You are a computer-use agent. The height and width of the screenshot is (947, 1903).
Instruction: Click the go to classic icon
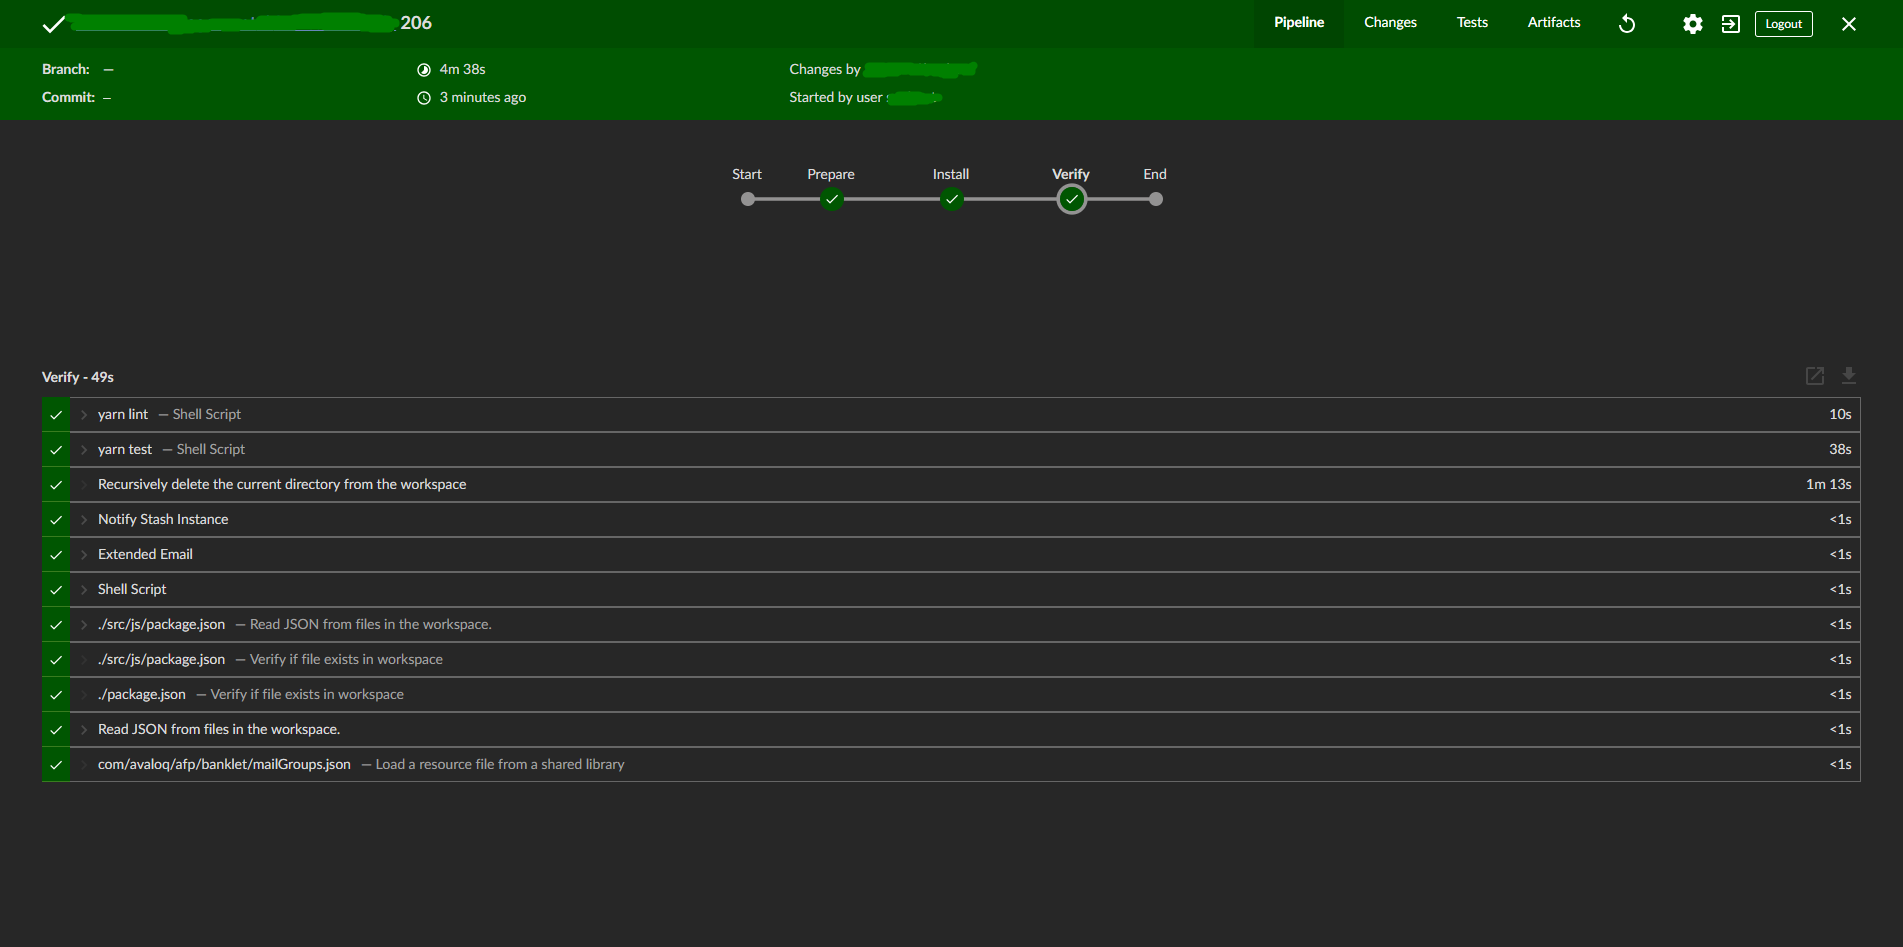[x=1730, y=24]
